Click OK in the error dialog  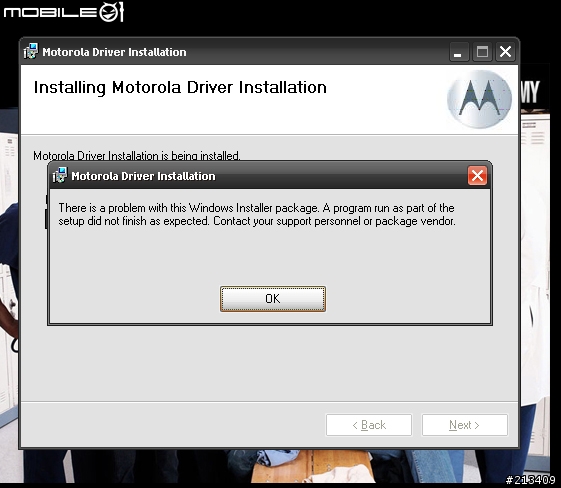(x=273, y=299)
